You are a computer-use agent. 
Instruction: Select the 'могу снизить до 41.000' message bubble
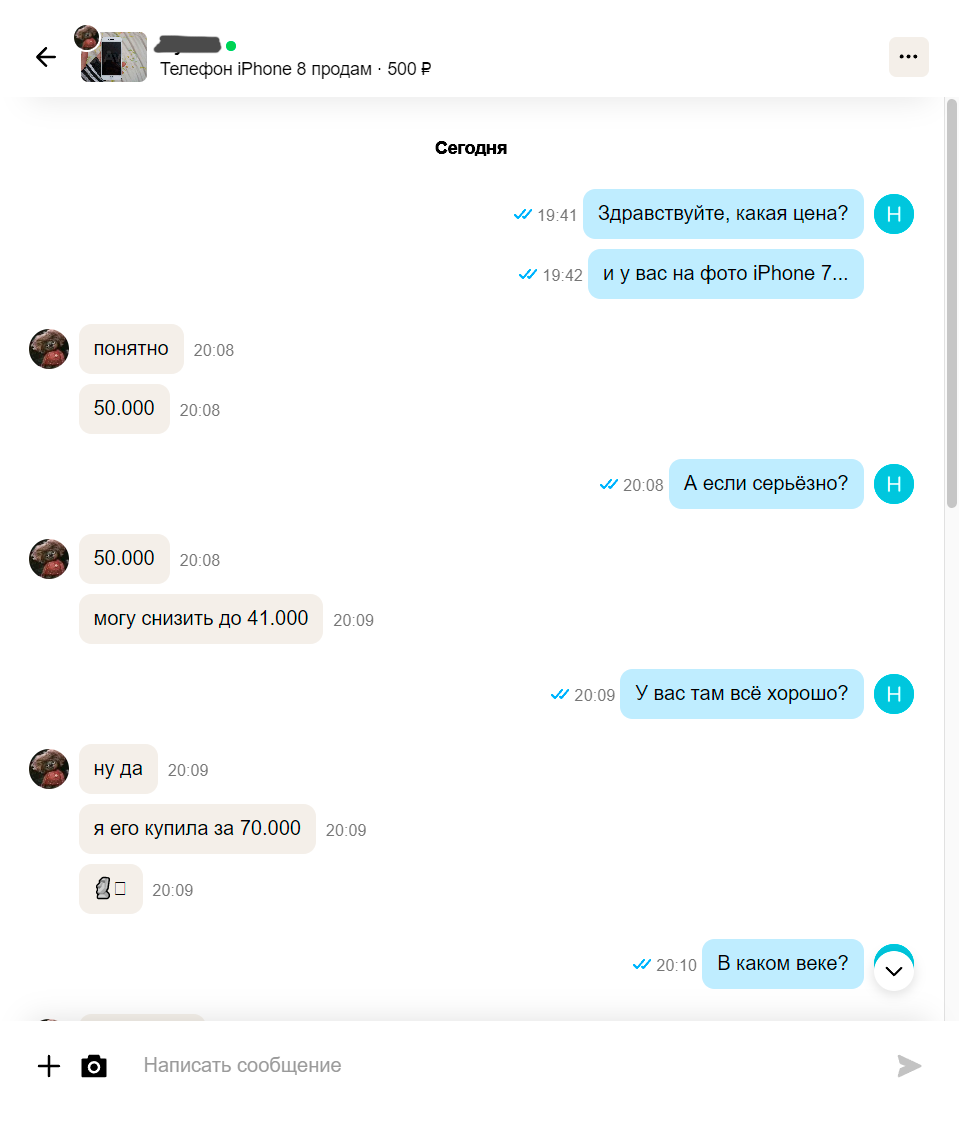click(x=201, y=619)
